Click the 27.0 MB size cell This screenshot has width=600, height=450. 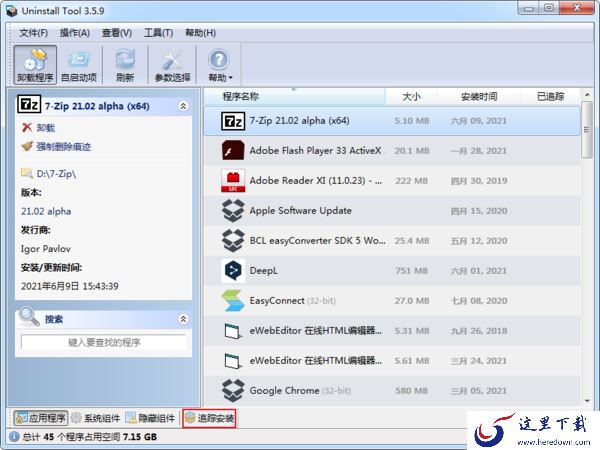tap(411, 301)
